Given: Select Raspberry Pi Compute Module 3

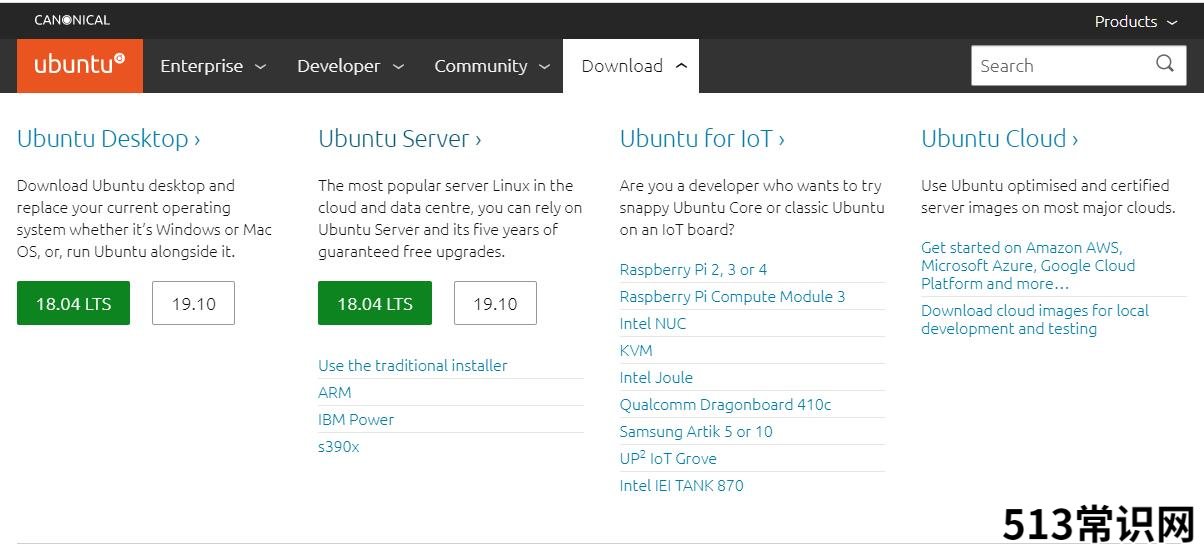Looking at the screenshot, I should point(732,297).
